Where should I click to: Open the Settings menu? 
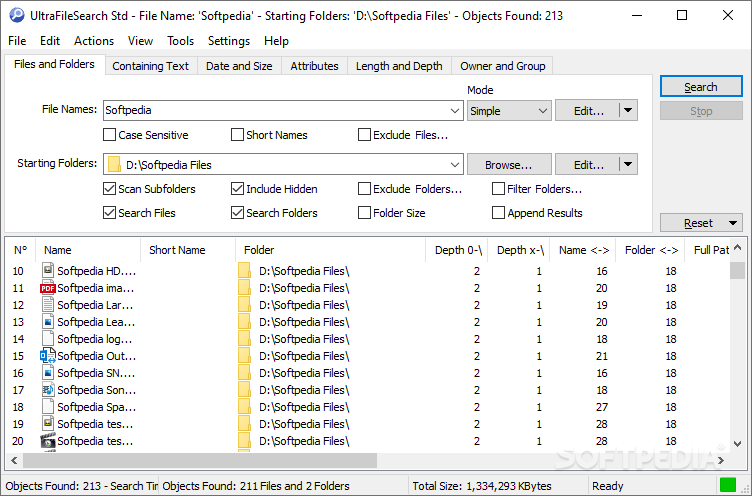229,41
